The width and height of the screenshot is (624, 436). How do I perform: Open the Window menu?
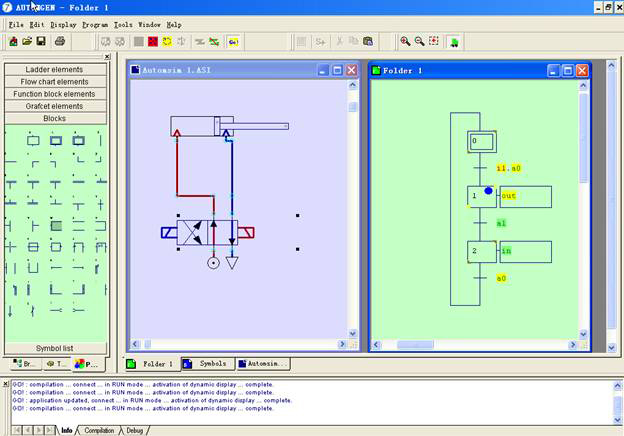click(x=149, y=25)
